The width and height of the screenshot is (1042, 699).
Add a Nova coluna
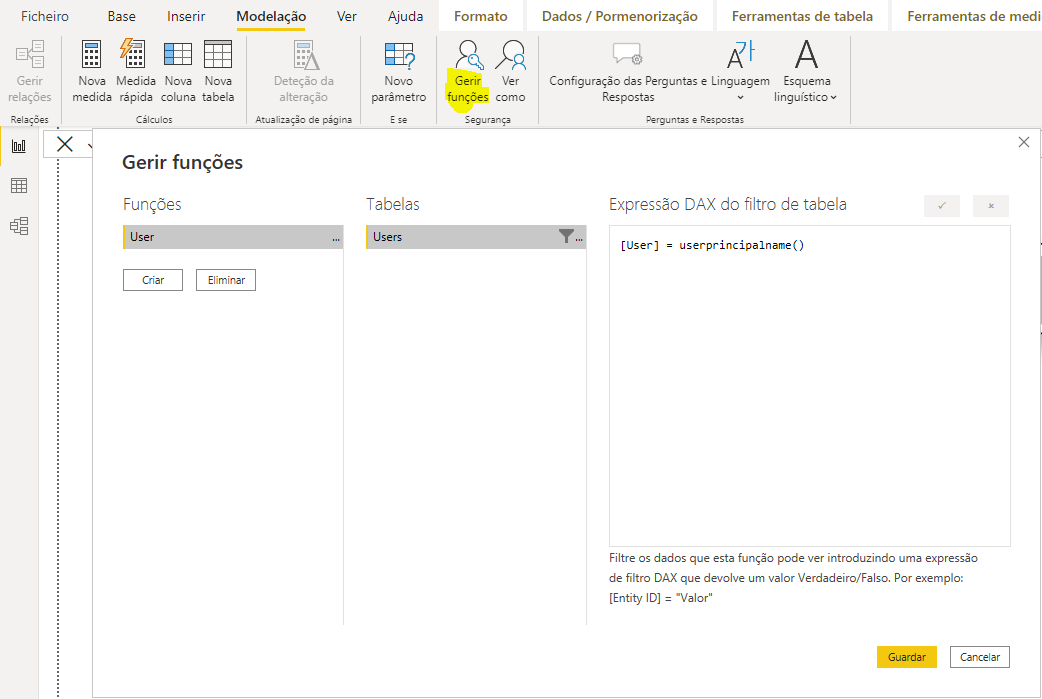click(178, 72)
